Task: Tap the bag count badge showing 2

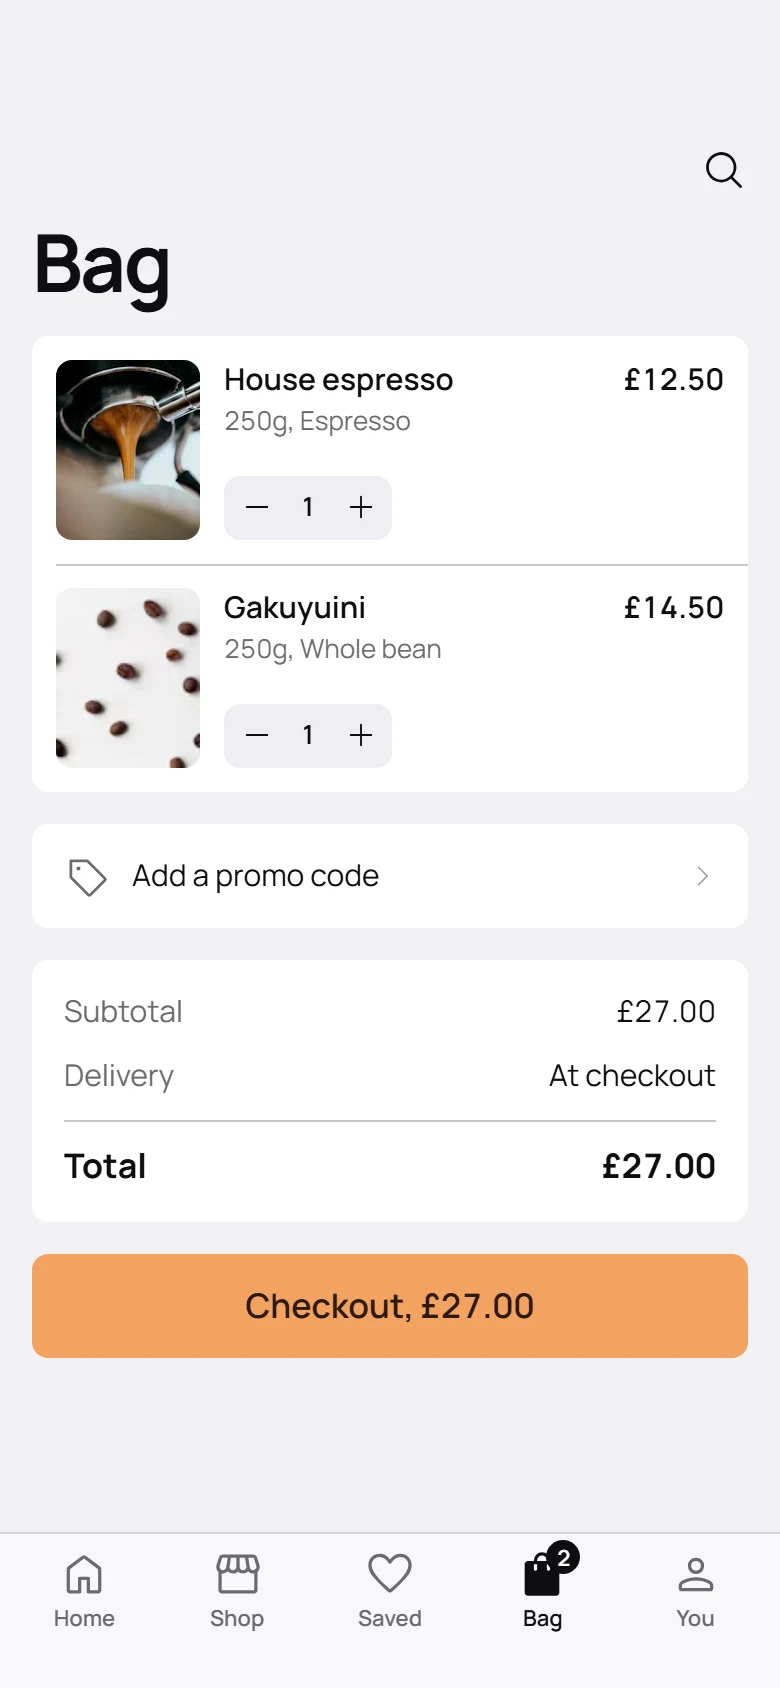Action: pos(564,1557)
